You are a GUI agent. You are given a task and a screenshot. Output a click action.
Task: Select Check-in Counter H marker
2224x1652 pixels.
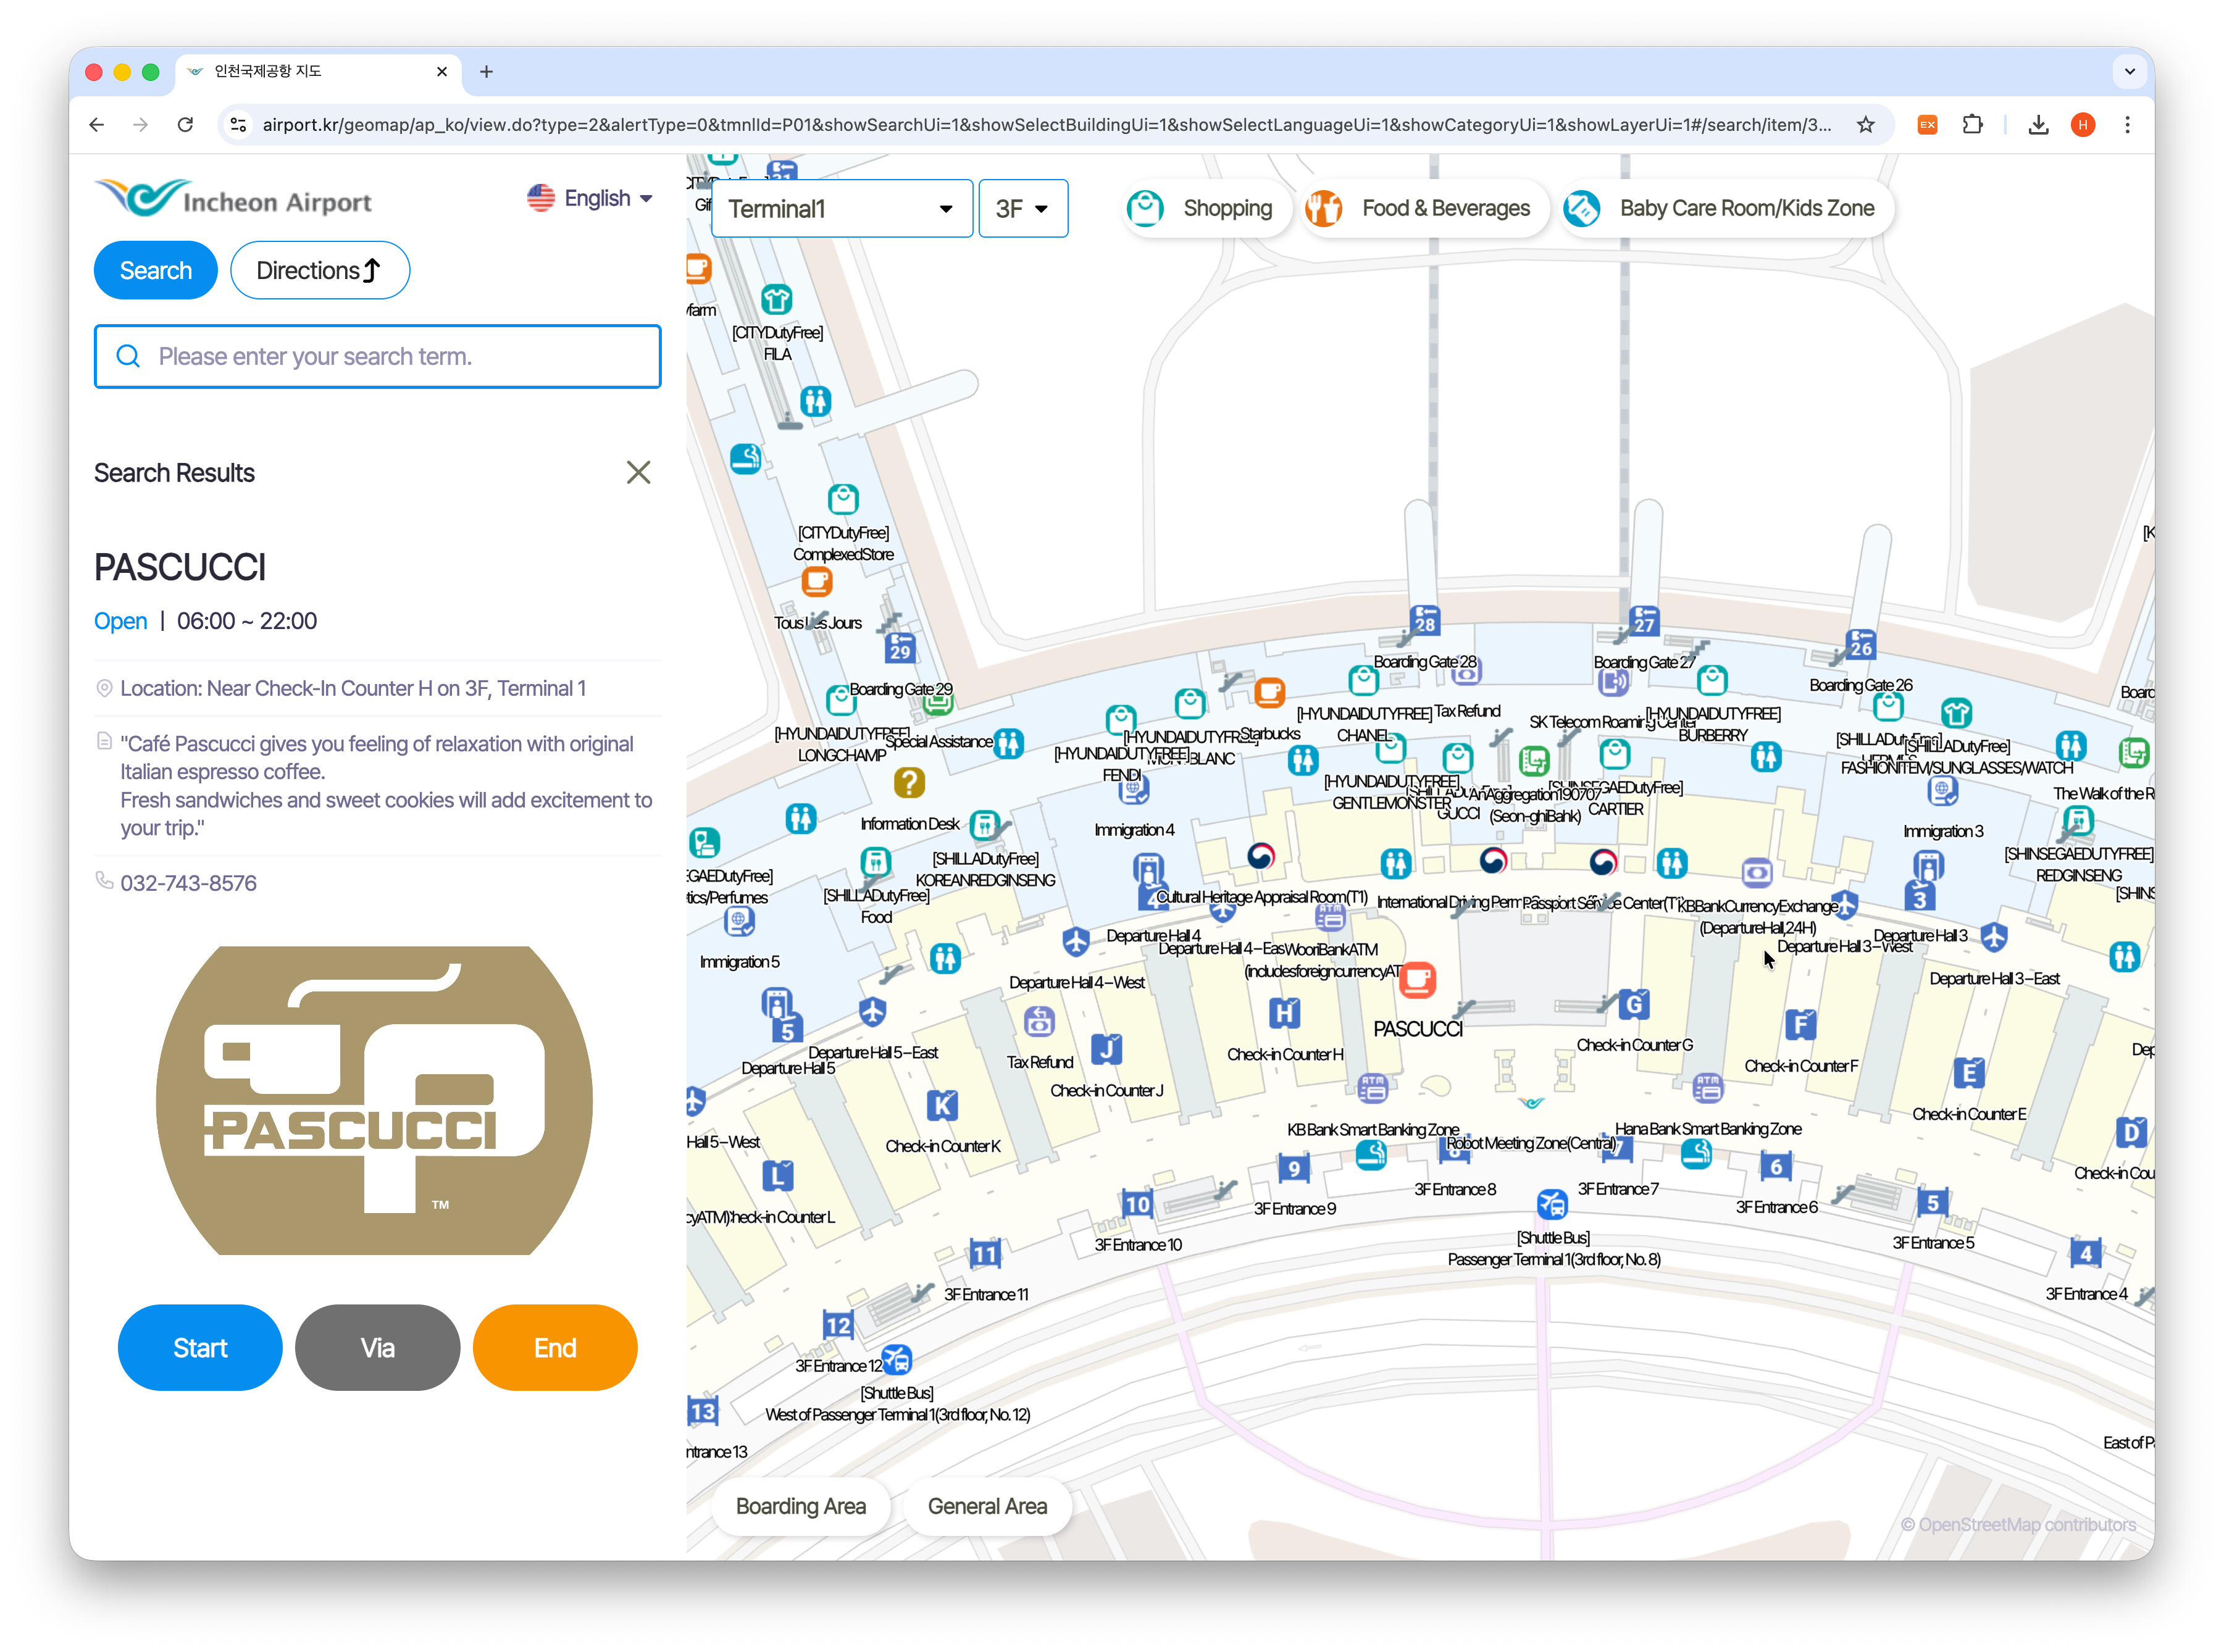pyautogui.click(x=1284, y=1014)
